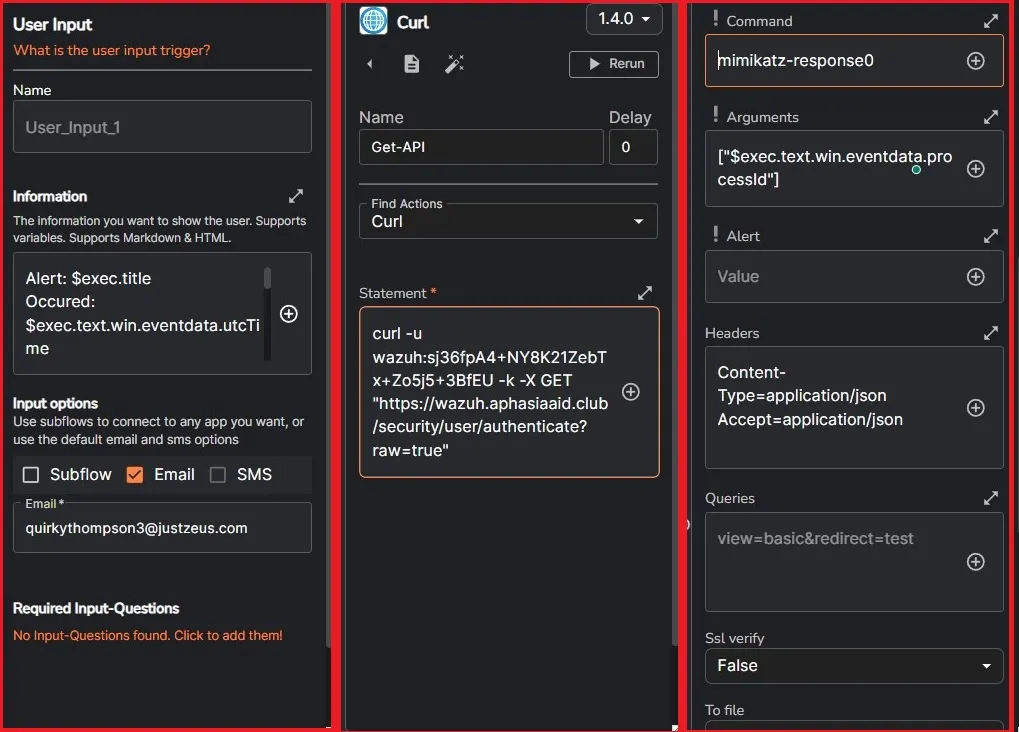Click plus icon in Command field
Viewport: 1019px width, 732px height.
pos(976,61)
